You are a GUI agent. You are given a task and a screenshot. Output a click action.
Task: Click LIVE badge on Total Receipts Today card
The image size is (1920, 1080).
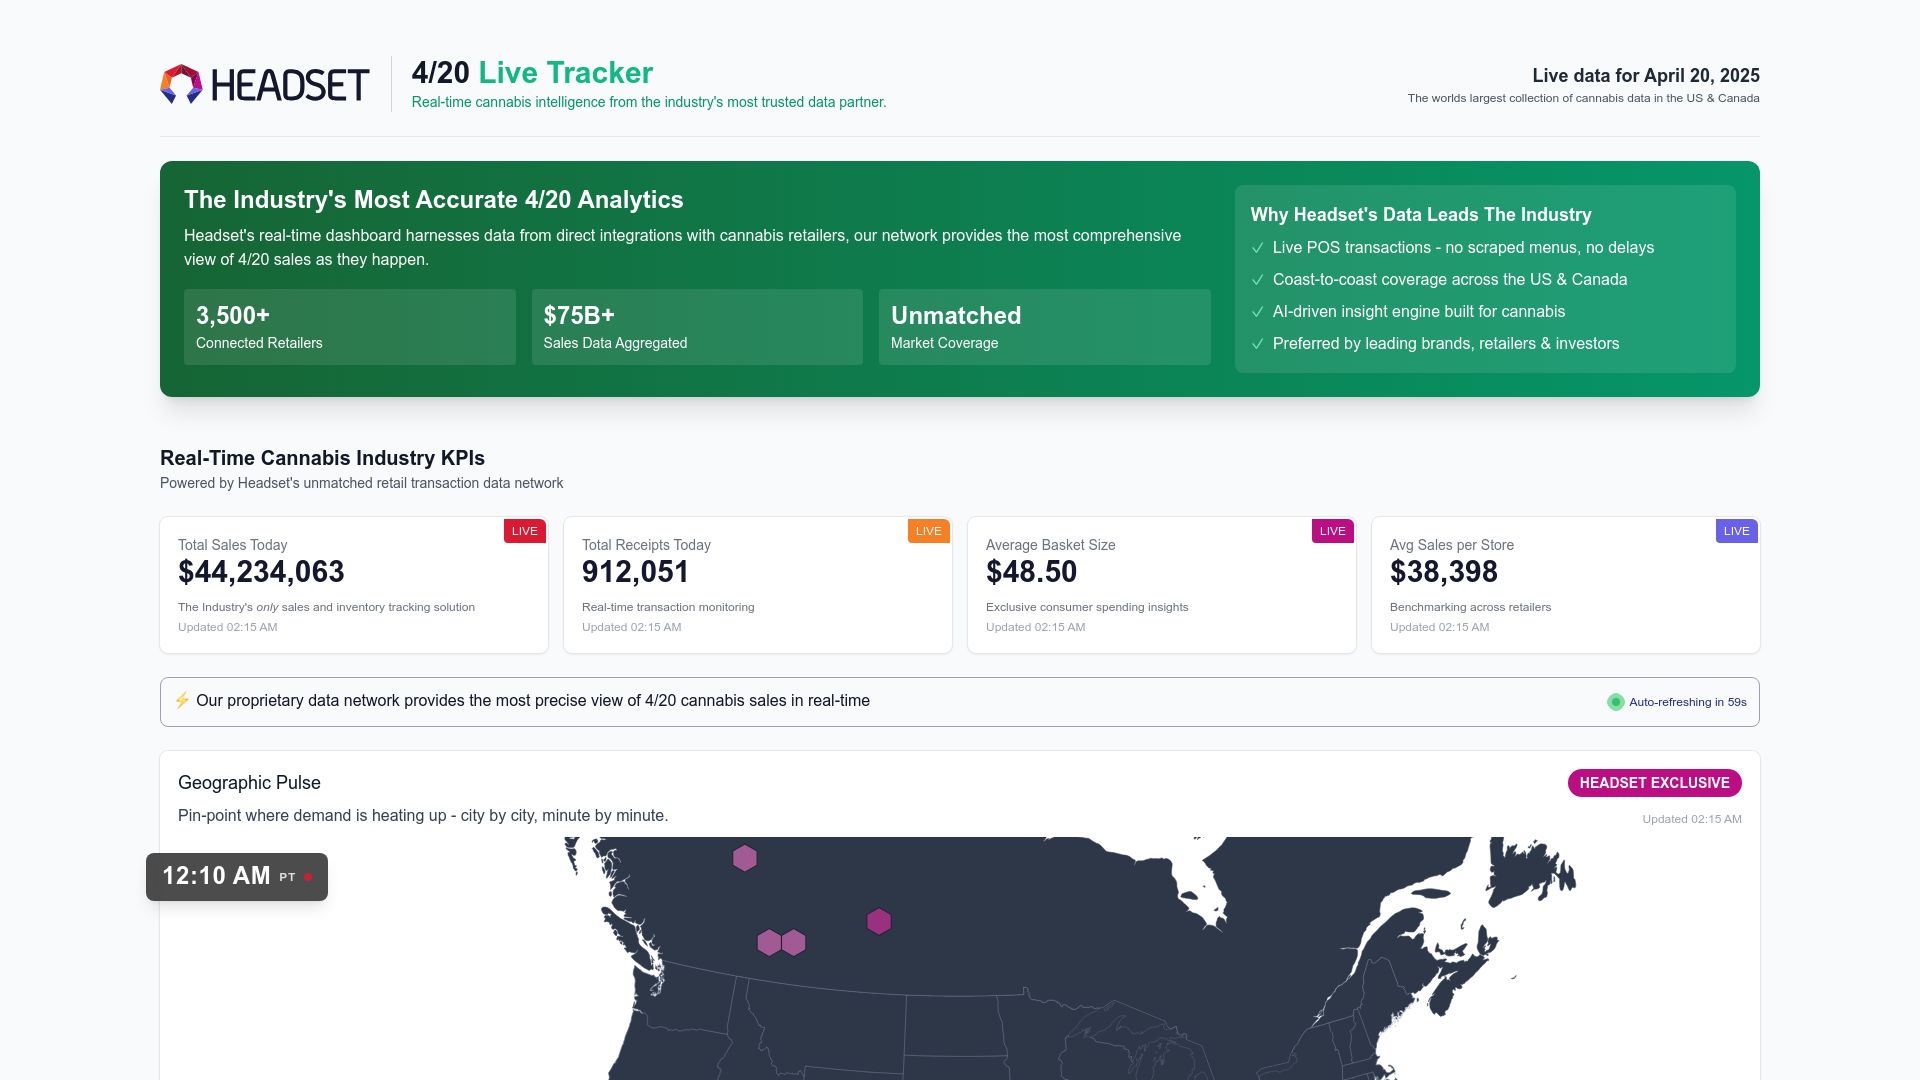(929, 531)
